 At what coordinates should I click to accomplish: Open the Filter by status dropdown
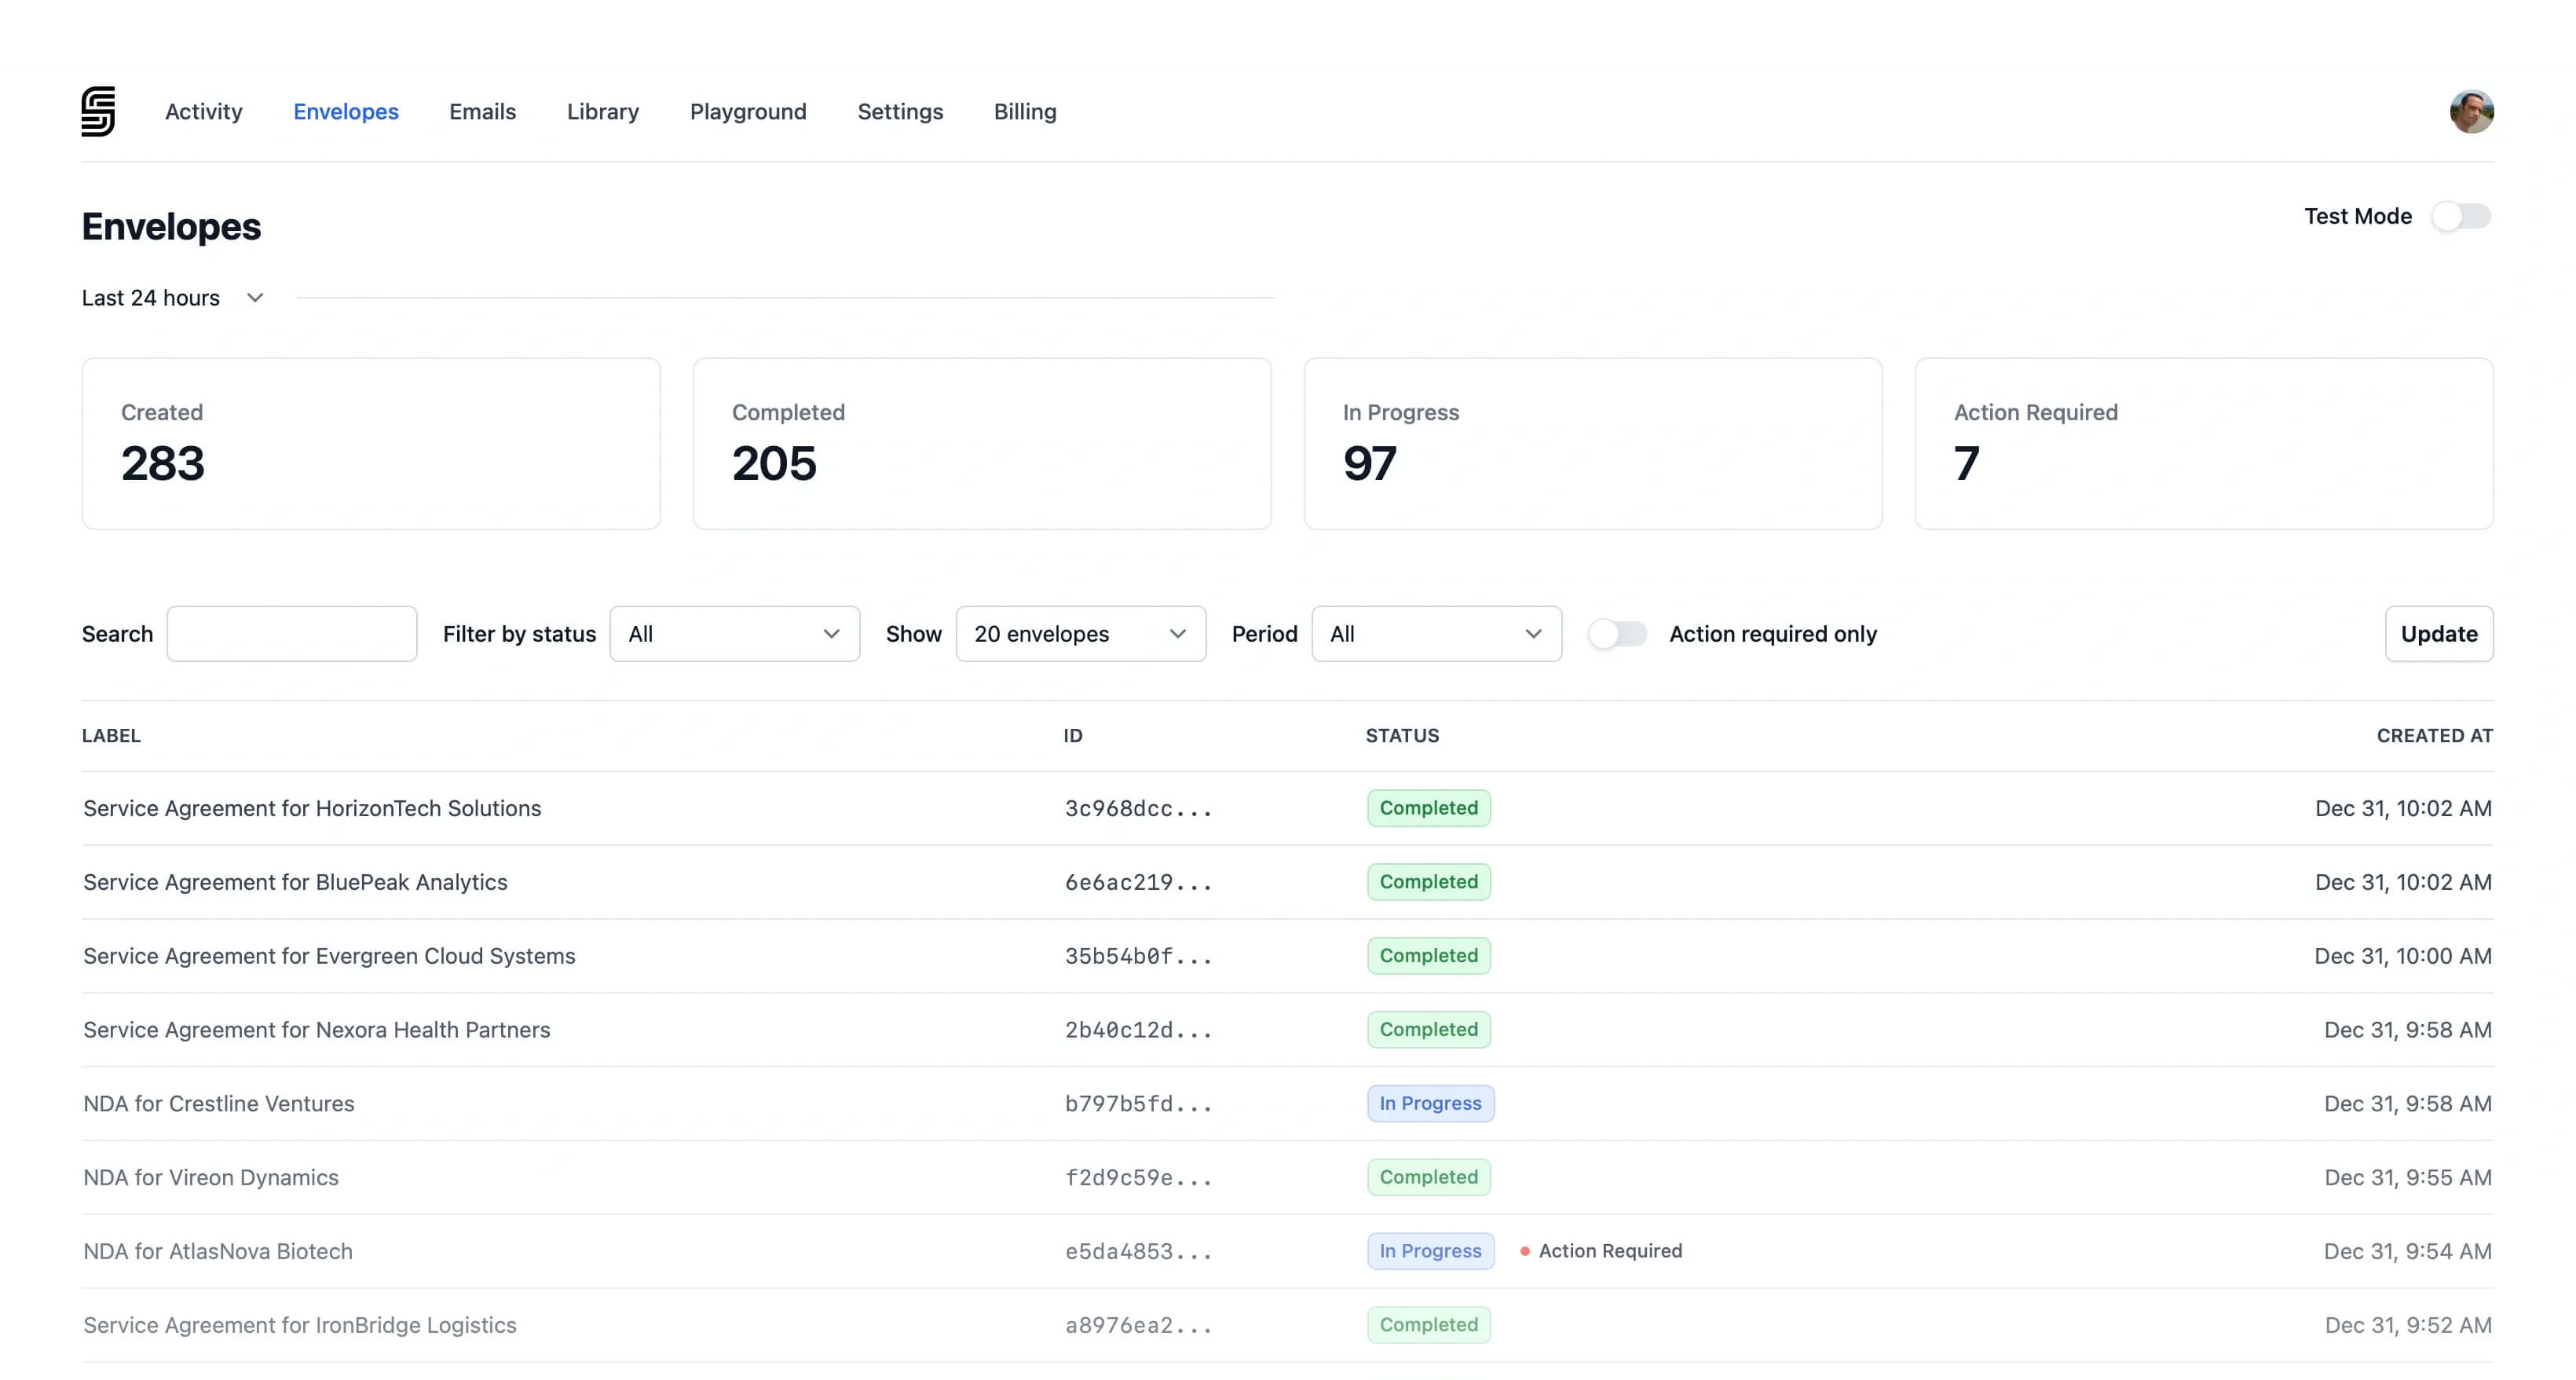[x=734, y=634]
